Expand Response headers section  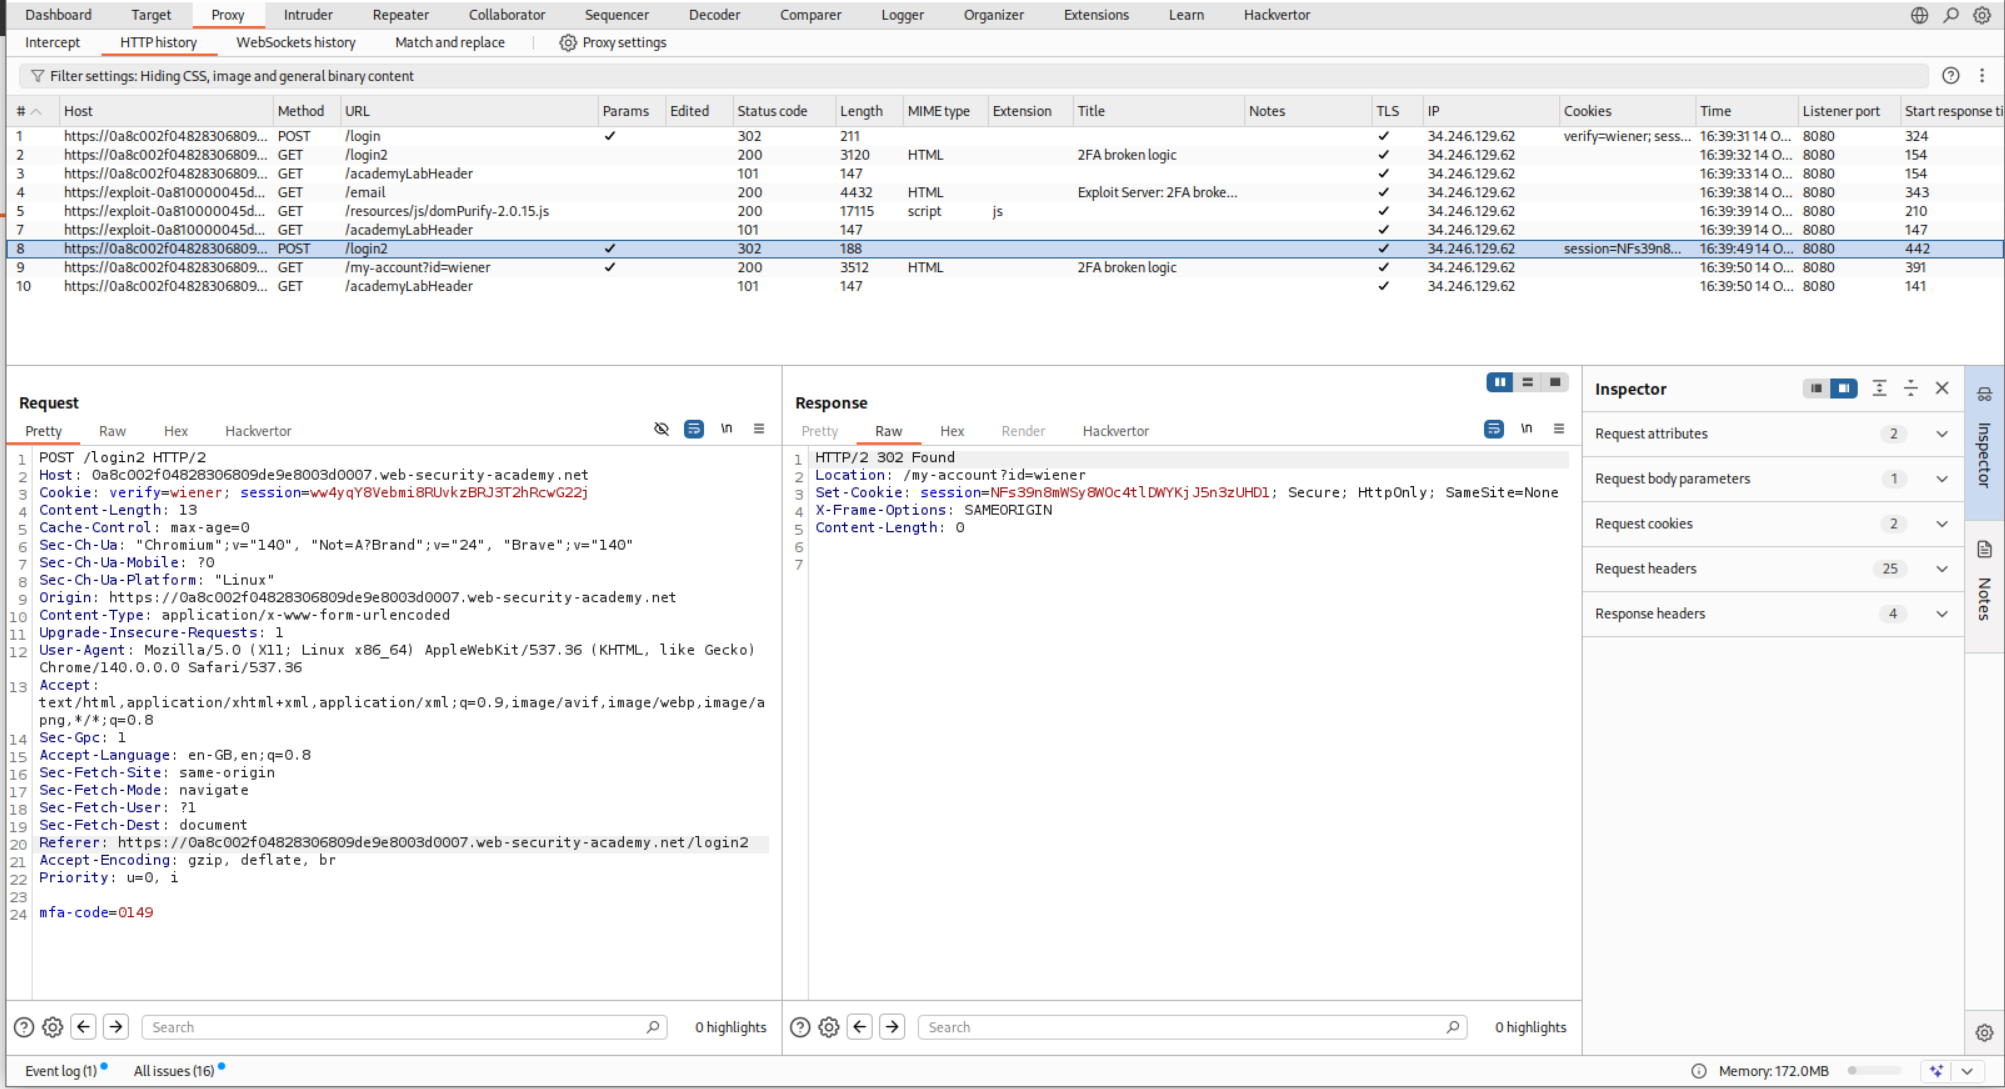tap(1941, 614)
